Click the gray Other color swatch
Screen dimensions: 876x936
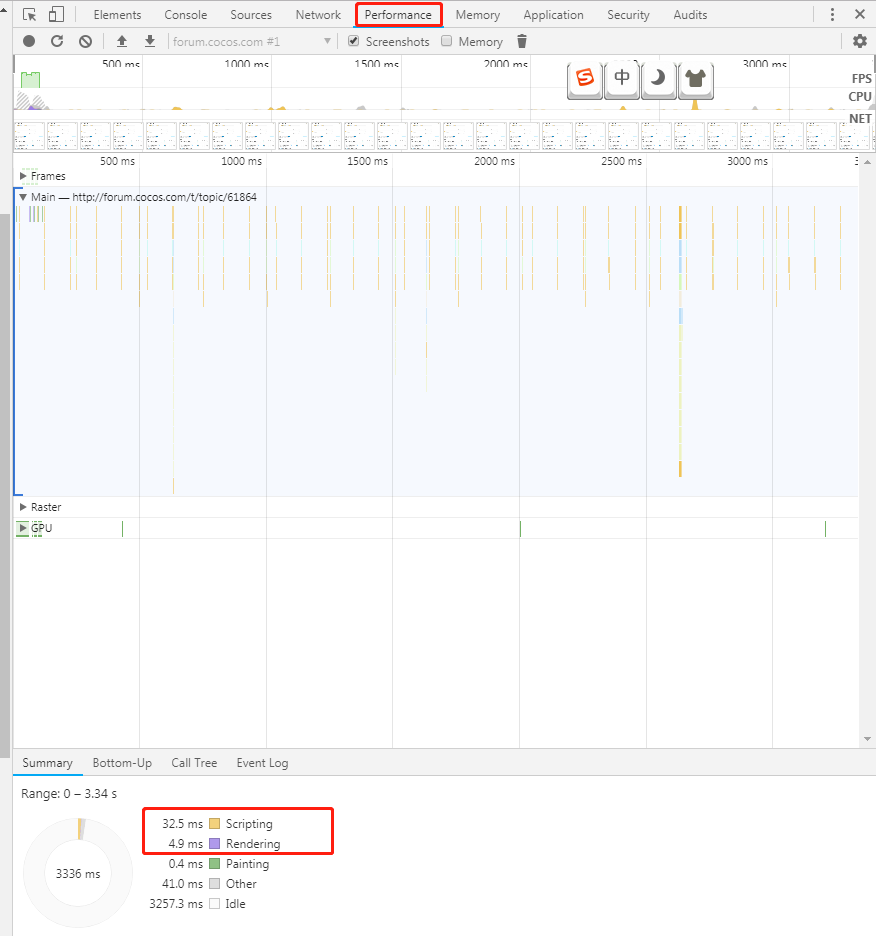coord(214,883)
